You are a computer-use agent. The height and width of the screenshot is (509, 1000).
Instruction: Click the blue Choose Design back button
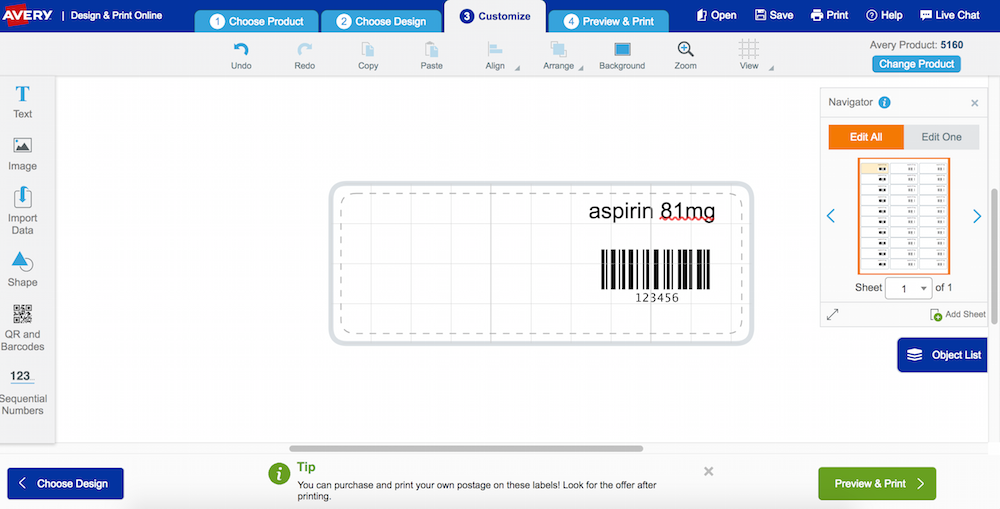coord(66,483)
